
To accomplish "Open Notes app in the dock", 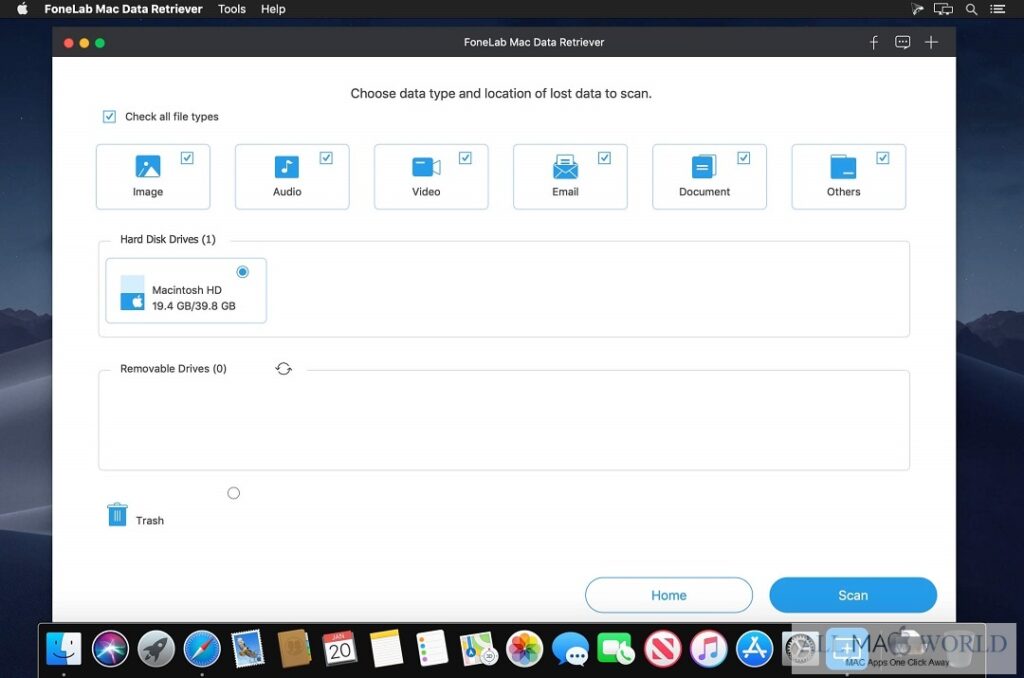I will click(x=386, y=649).
